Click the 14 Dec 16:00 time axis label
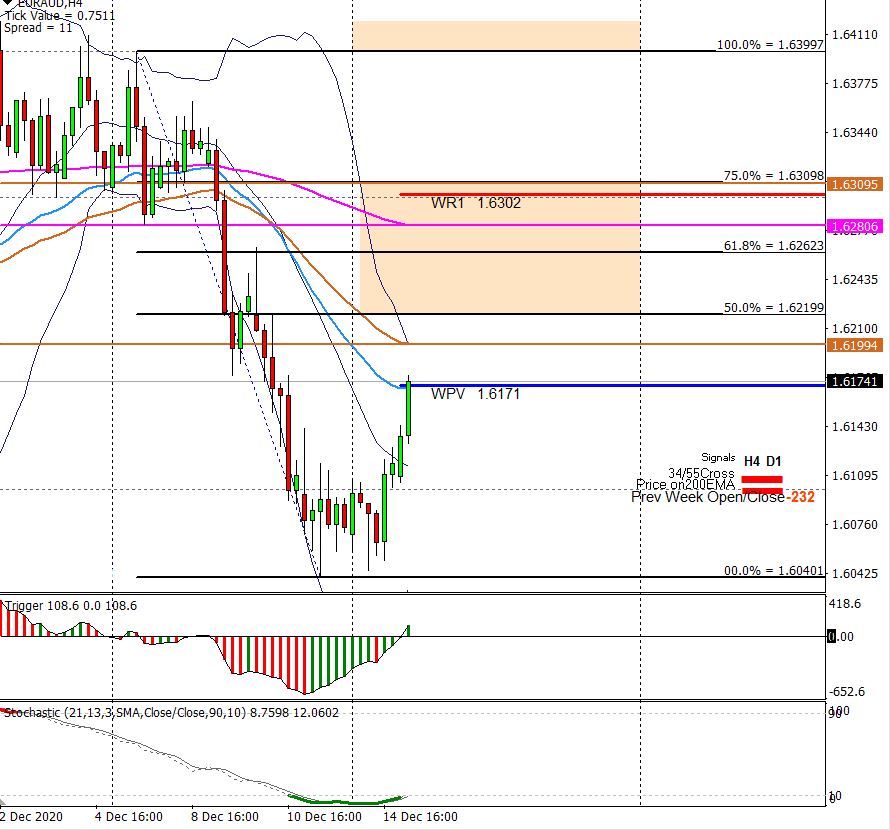Viewport: 890px width, 830px height. click(421, 817)
